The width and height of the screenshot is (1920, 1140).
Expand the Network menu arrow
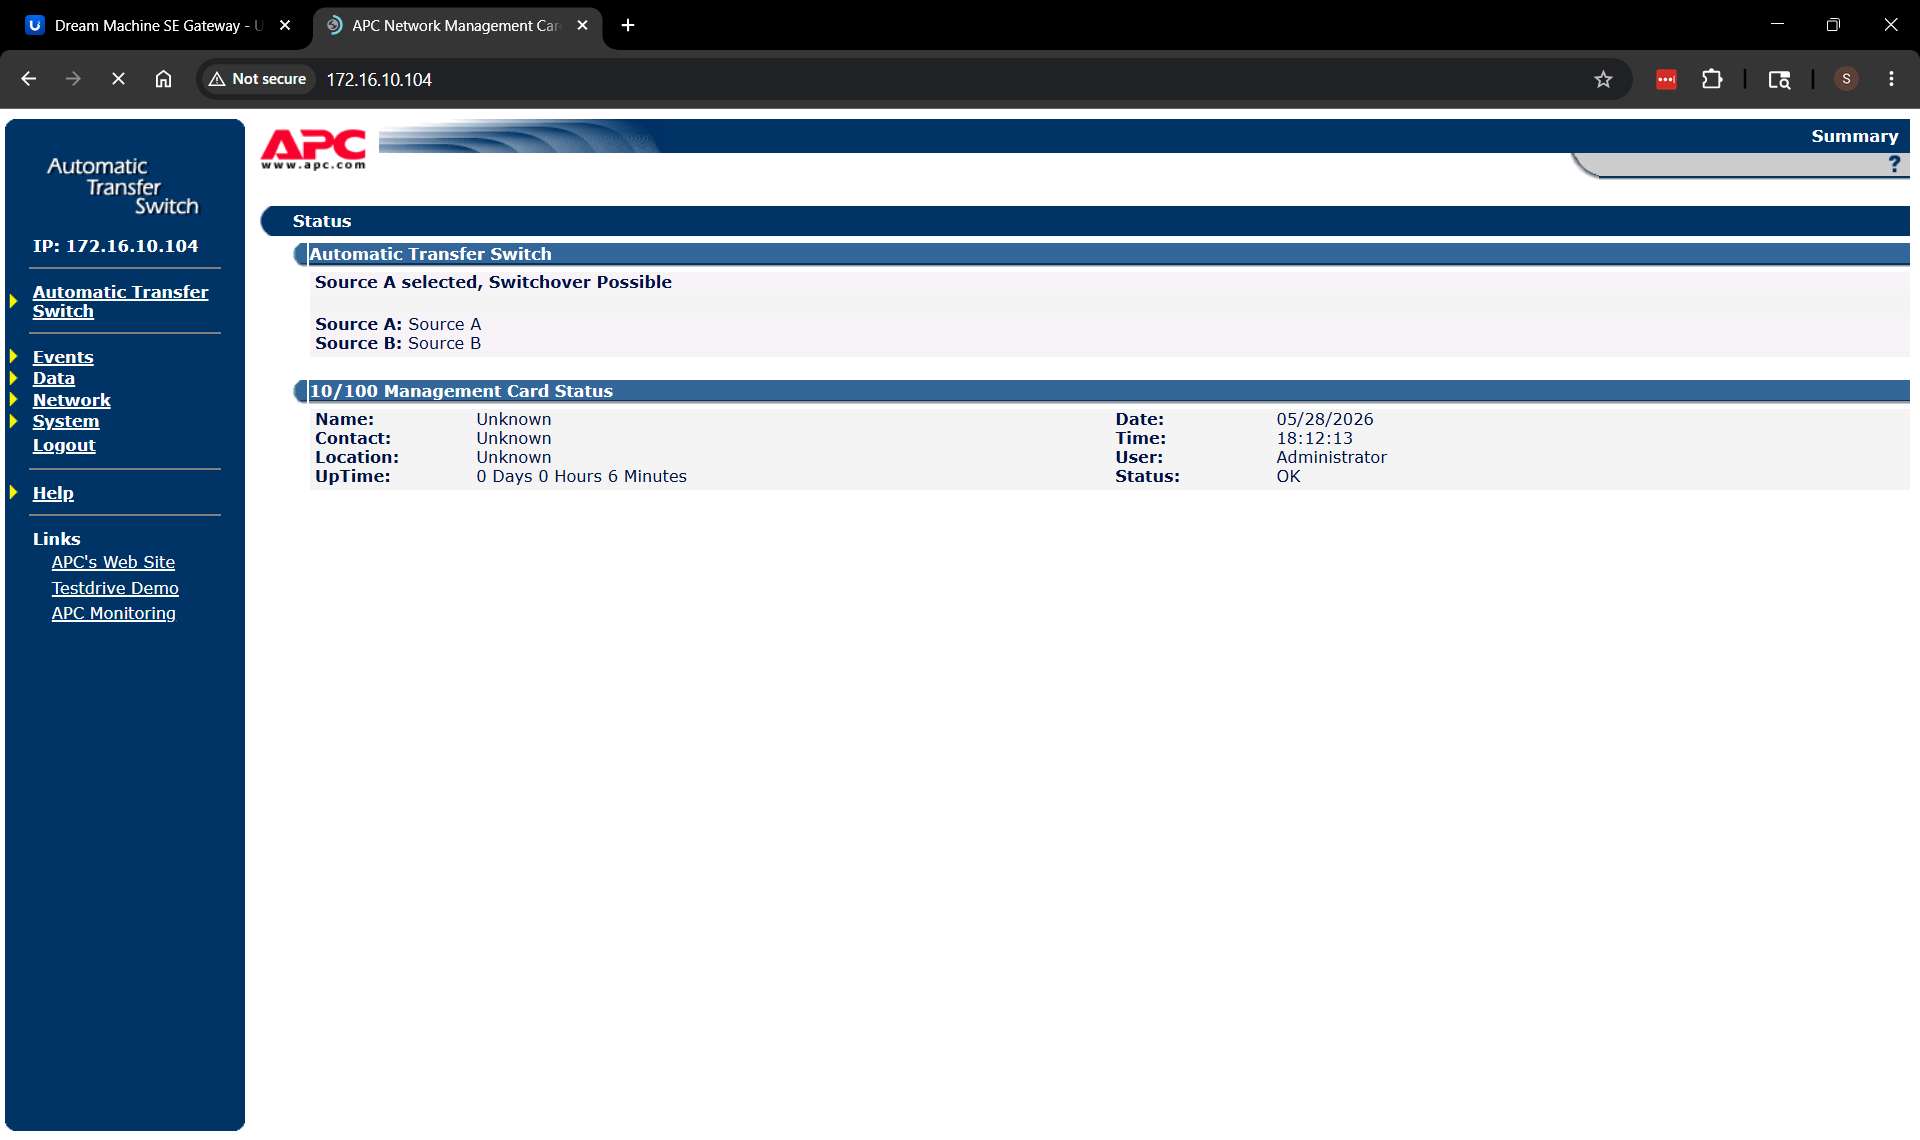click(14, 399)
